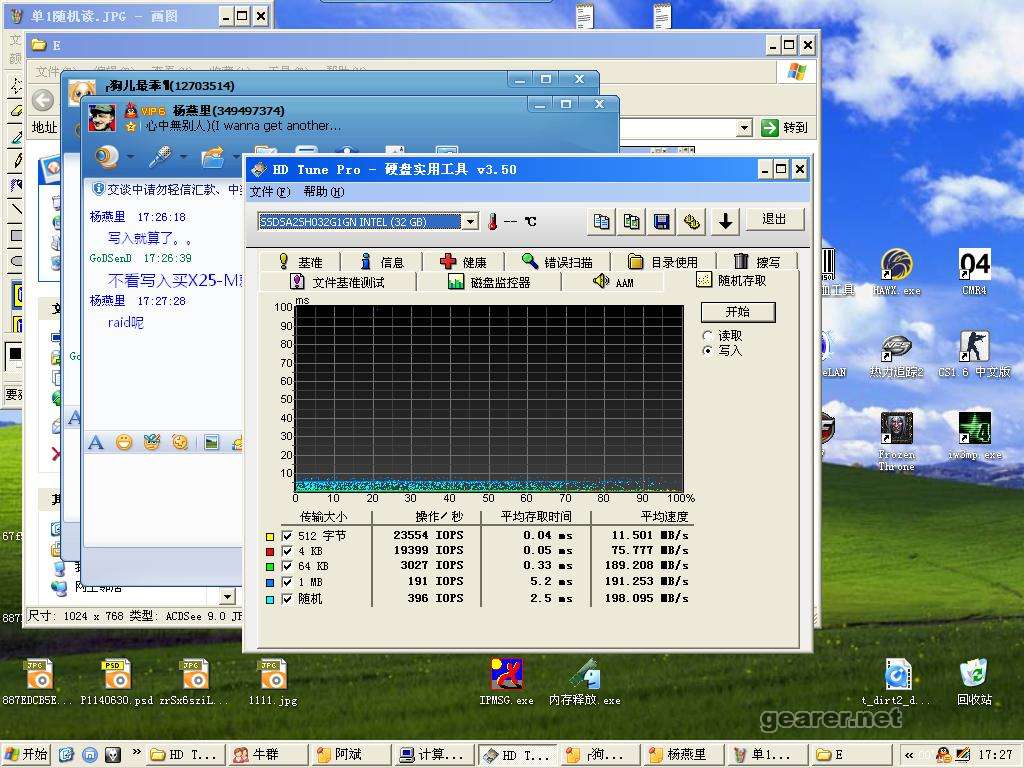Switch to the AAM tab
This screenshot has width=1024, height=768.
click(613, 282)
